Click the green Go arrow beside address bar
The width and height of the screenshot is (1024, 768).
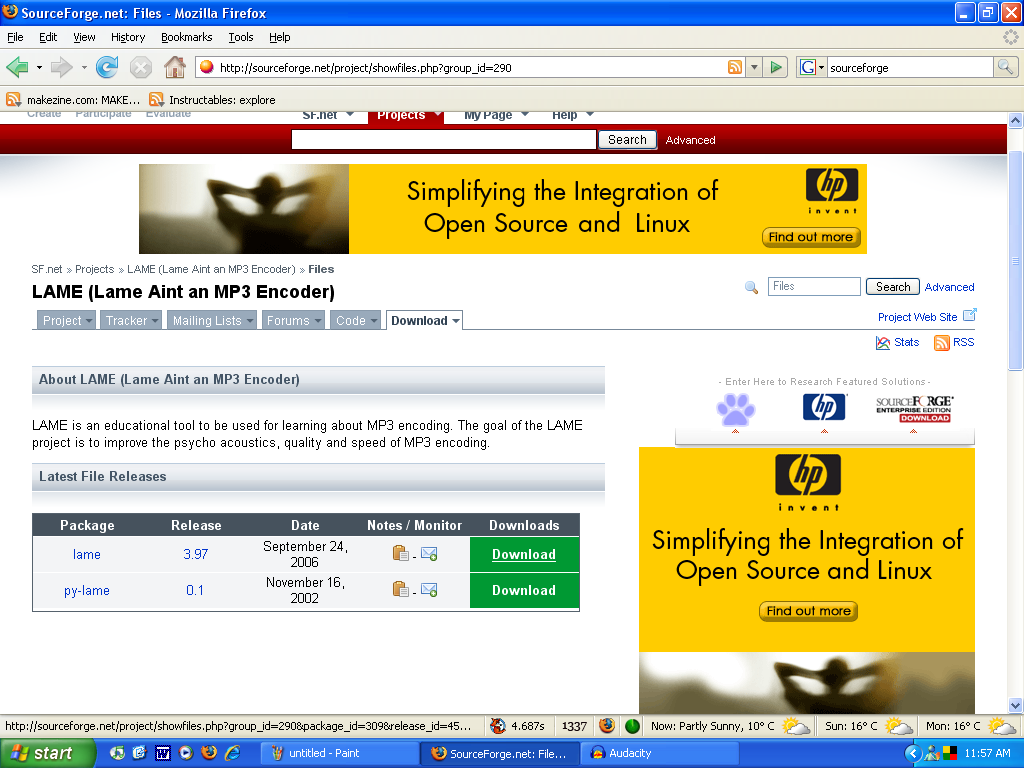coord(776,67)
